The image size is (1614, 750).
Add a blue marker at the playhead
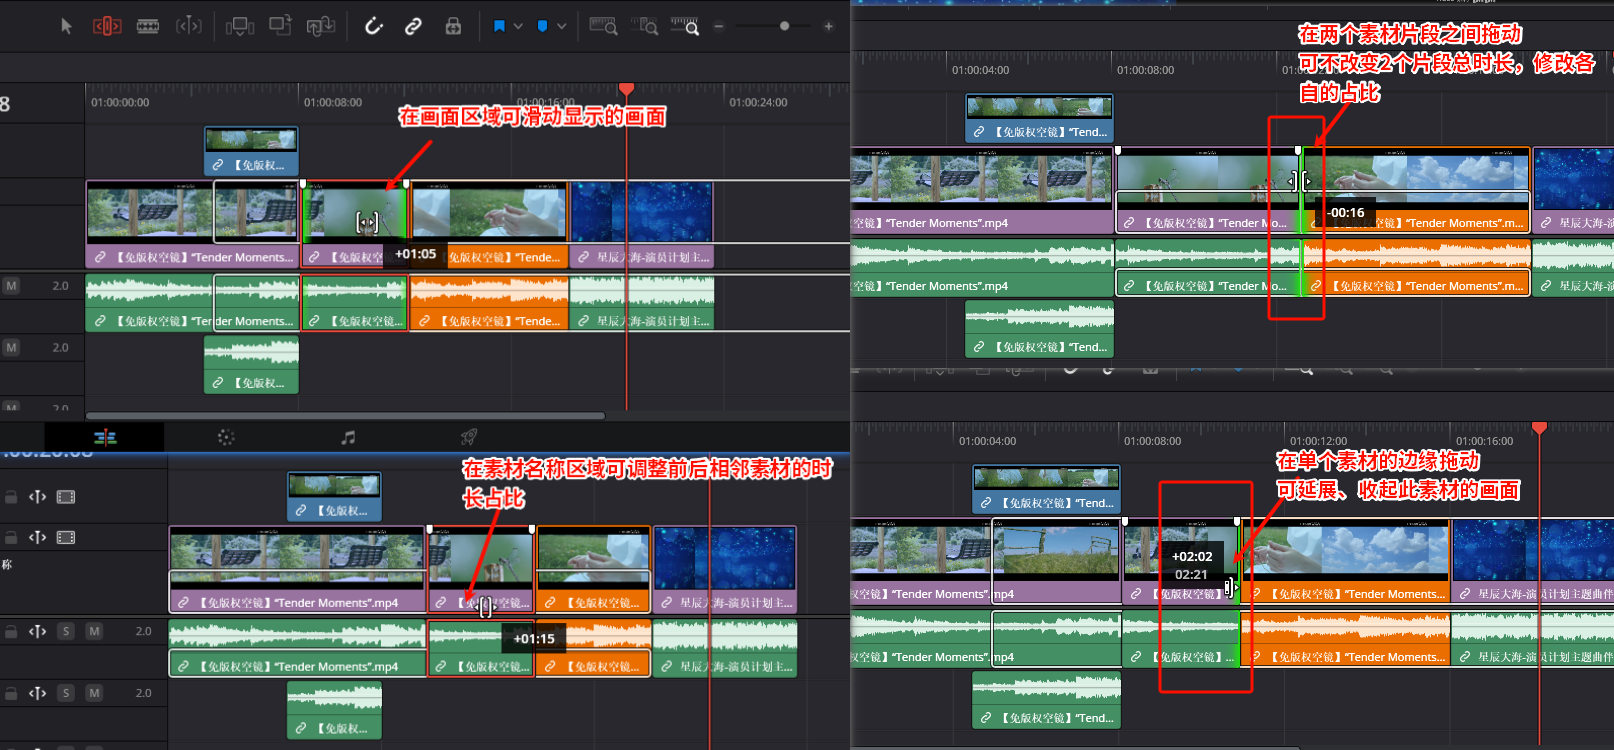(x=542, y=26)
